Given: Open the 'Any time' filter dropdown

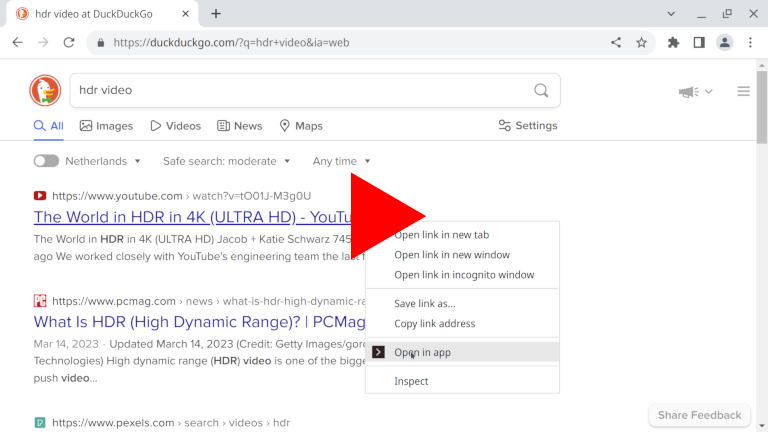Looking at the screenshot, I should 341,161.
